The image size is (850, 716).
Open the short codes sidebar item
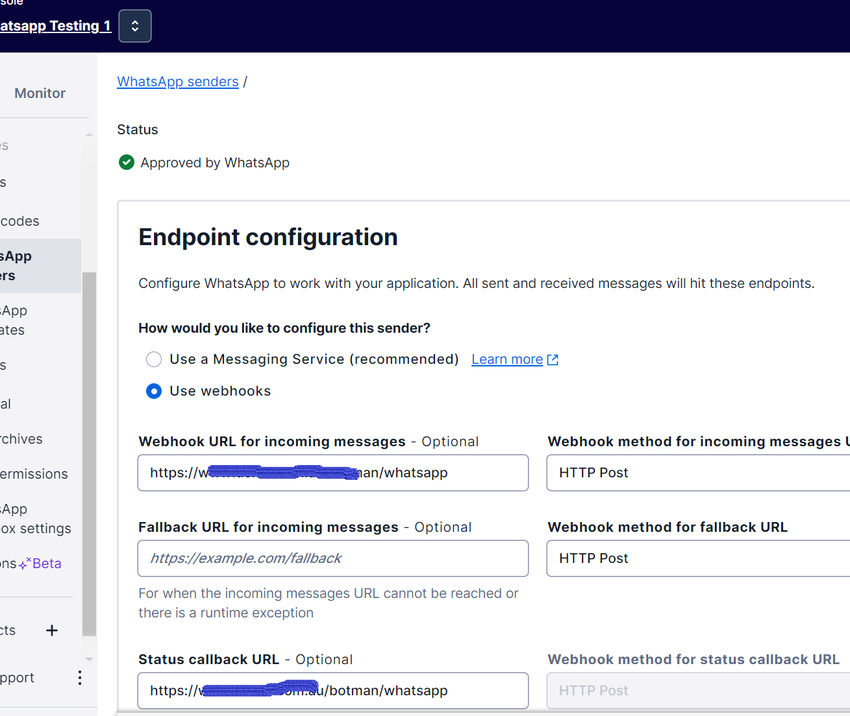tap(20, 221)
